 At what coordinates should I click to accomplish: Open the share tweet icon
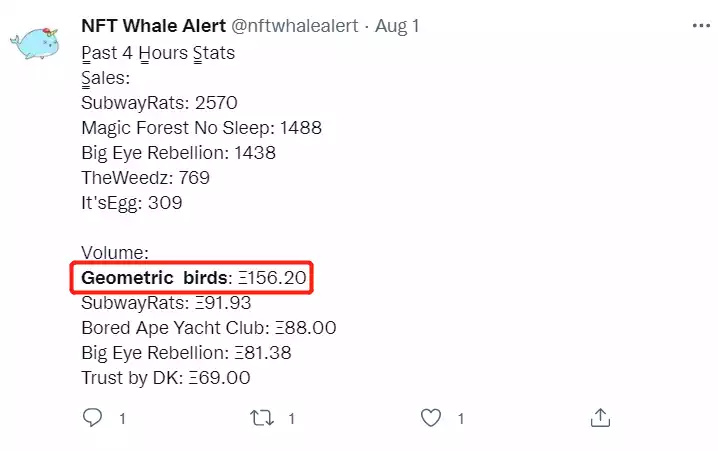pos(600,417)
